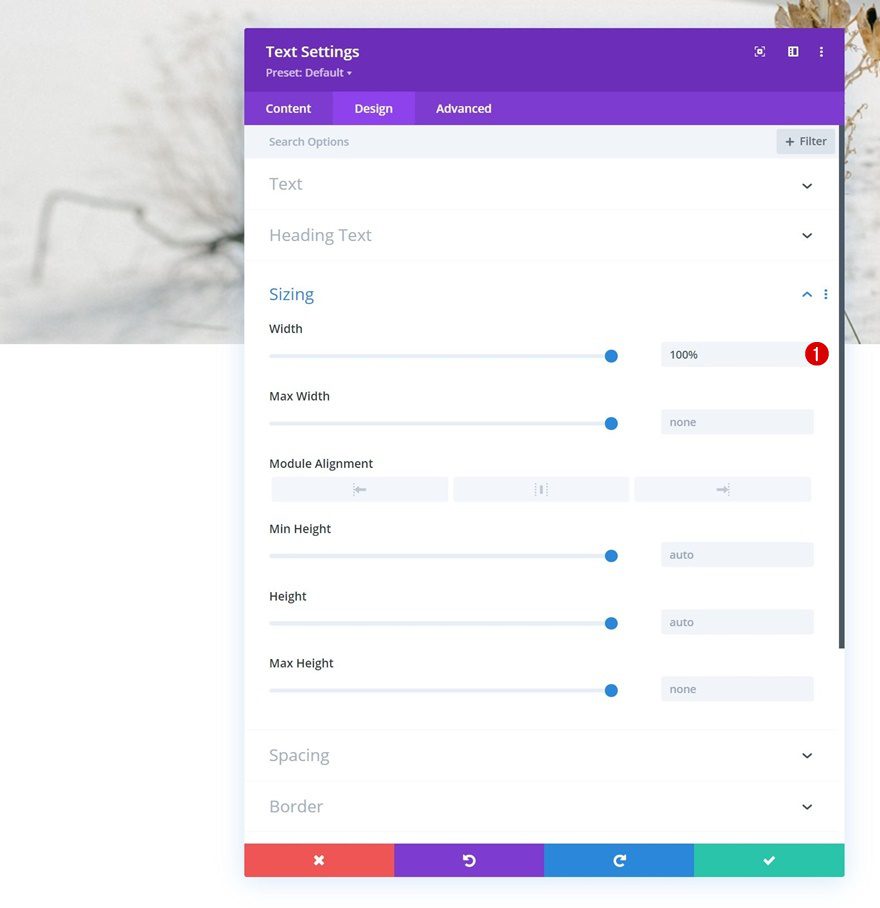Click the fullscreen expand modal icon
The width and height of the screenshot is (880, 908).
point(760,52)
